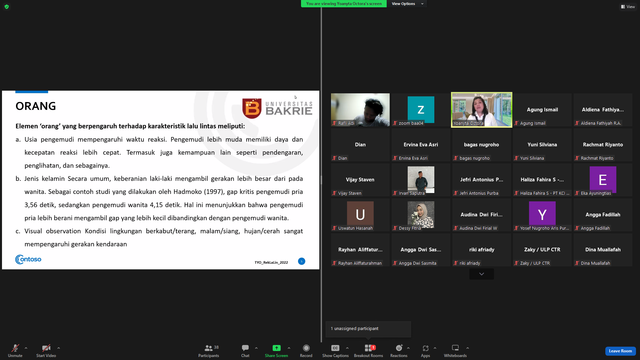
Task: Select Uswatun Hasanah brown U avatar
Action: coord(360,214)
